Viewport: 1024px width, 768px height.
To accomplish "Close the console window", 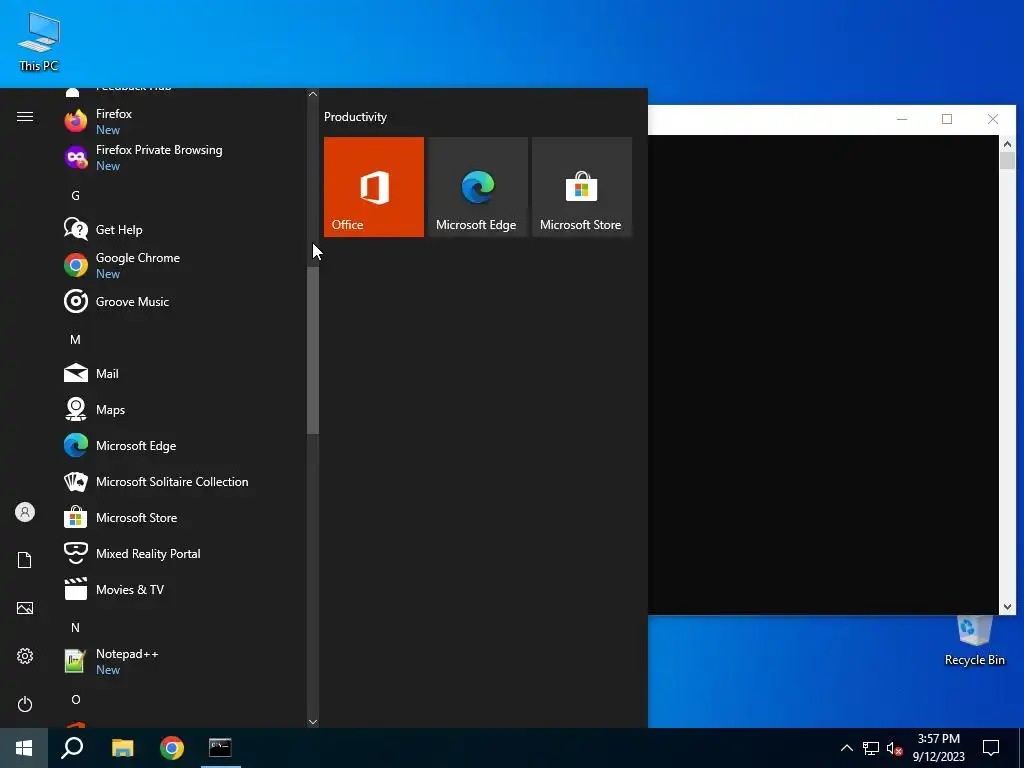I will [993, 119].
